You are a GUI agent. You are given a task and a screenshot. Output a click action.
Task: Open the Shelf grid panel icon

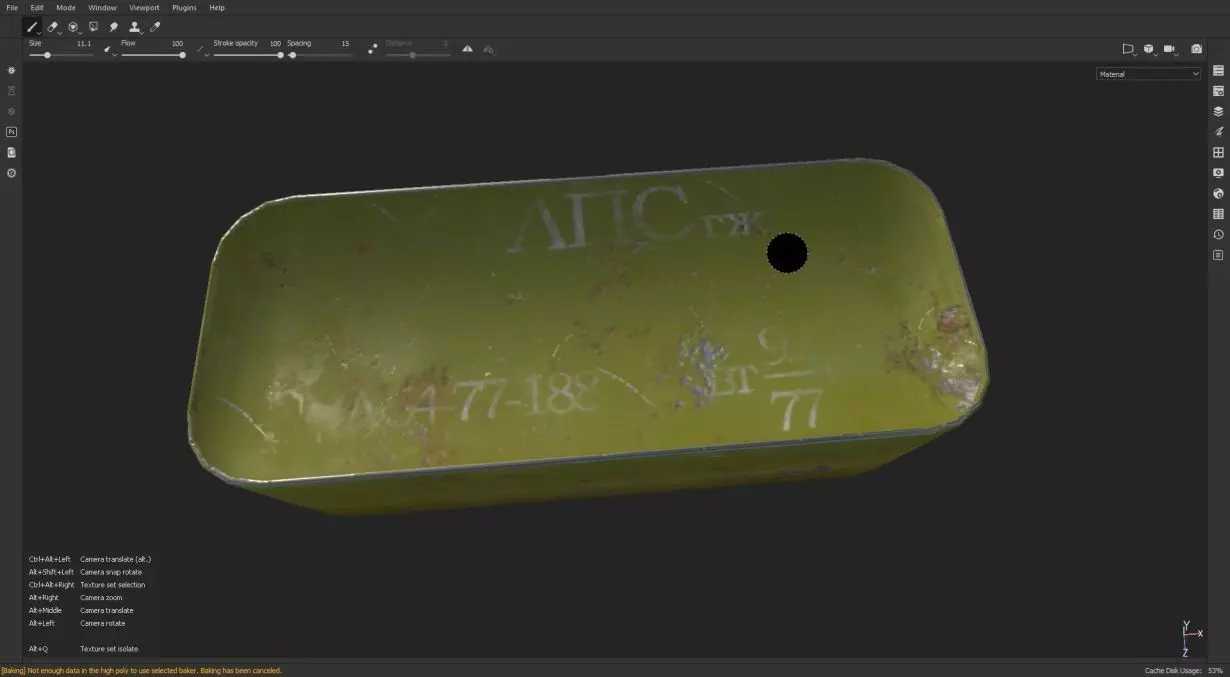pyautogui.click(x=1218, y=153)
